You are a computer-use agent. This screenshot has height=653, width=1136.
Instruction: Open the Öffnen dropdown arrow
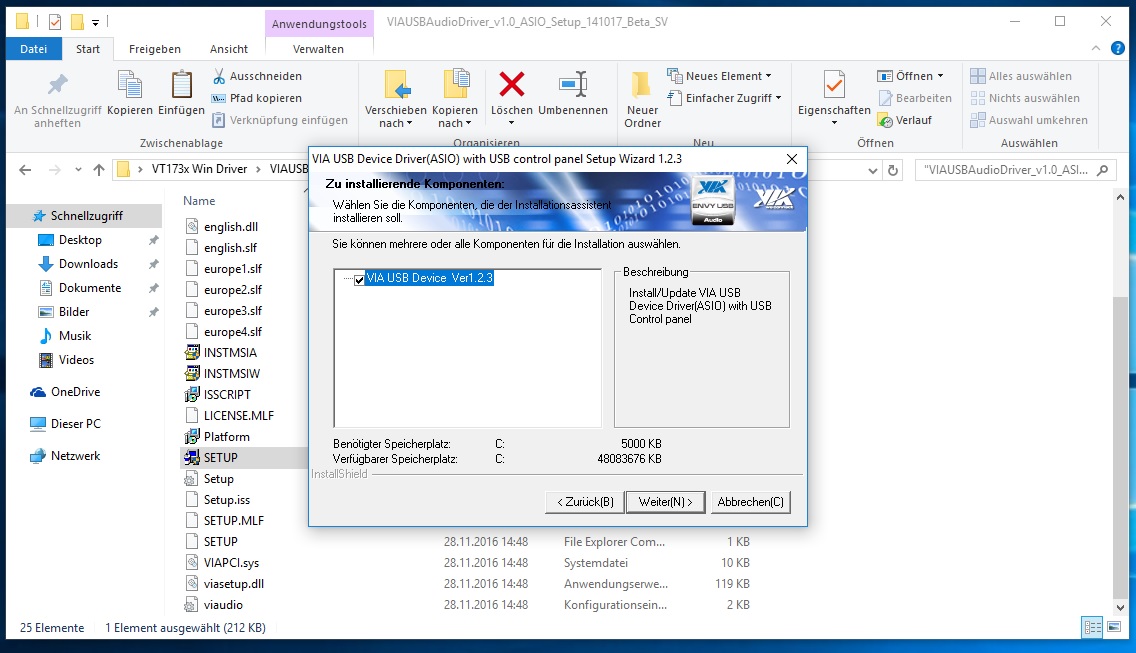pyautogui.click(x=940, y=76)
